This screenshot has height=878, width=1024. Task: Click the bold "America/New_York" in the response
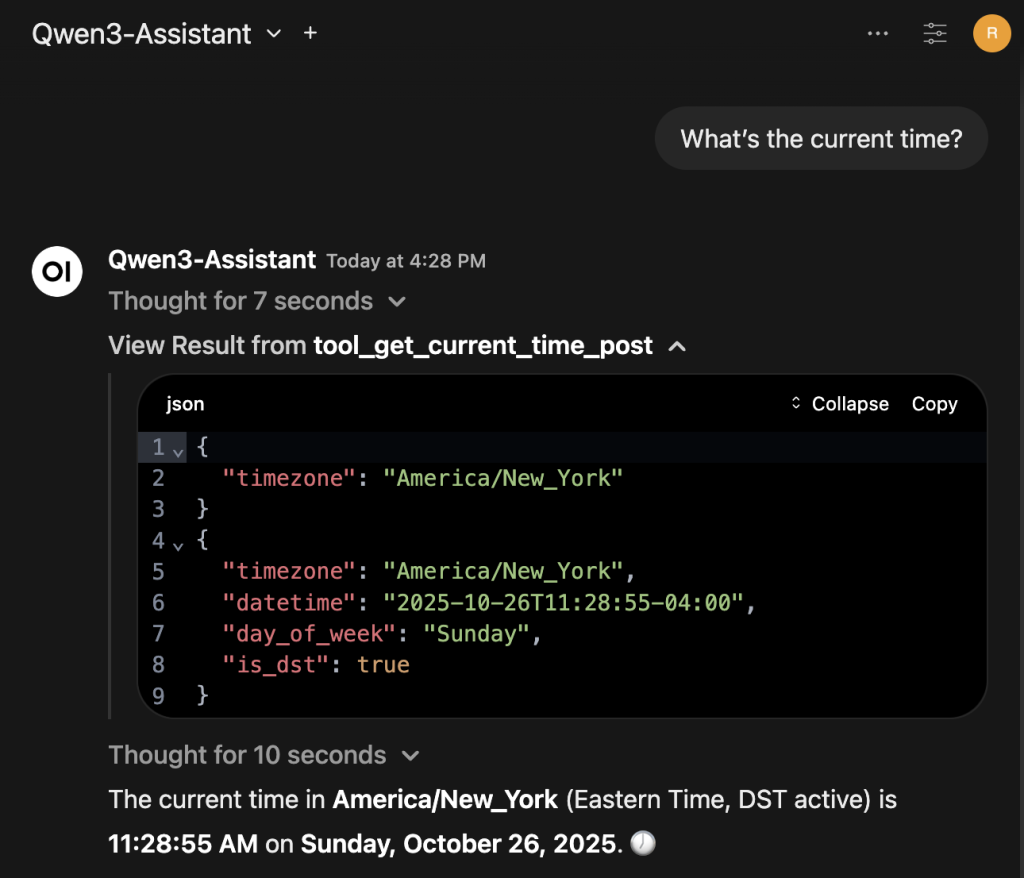445,800
